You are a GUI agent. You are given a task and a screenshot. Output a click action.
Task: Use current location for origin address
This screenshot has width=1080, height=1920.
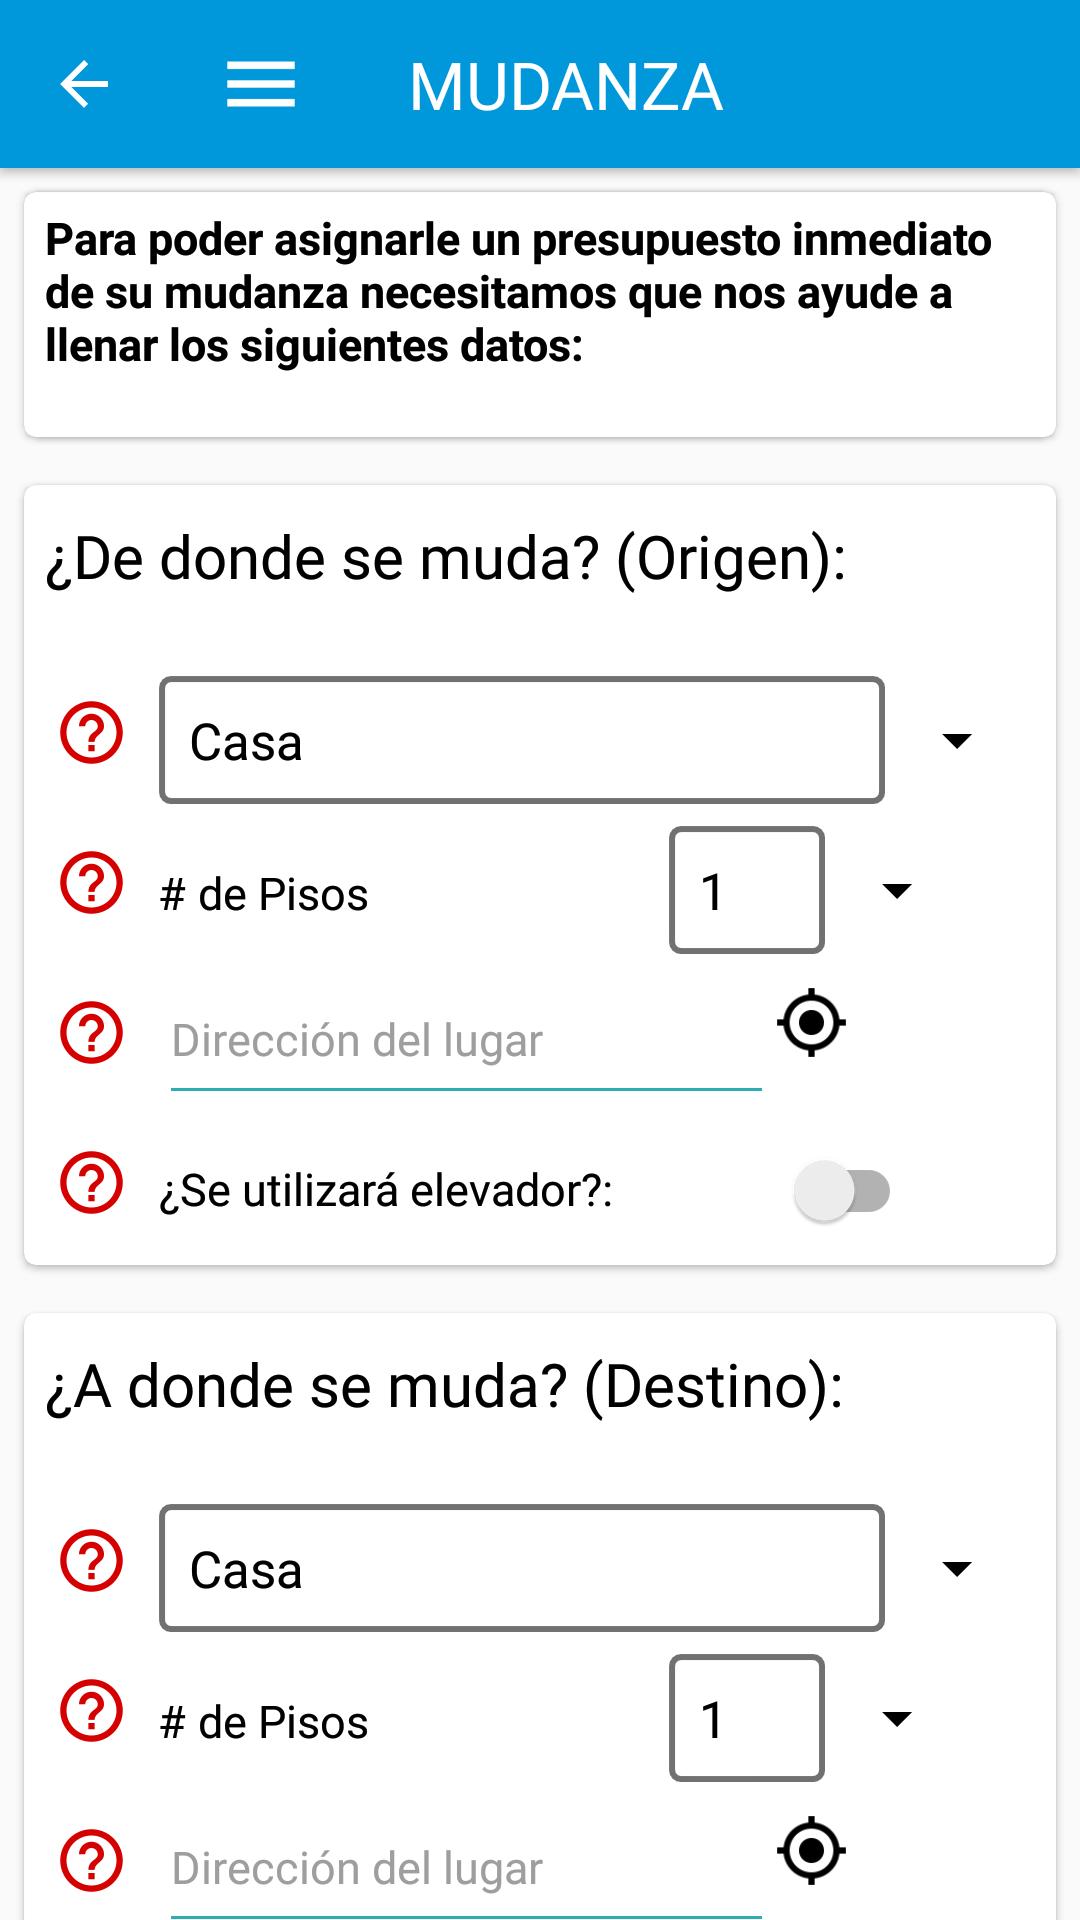click(811, 1023)
